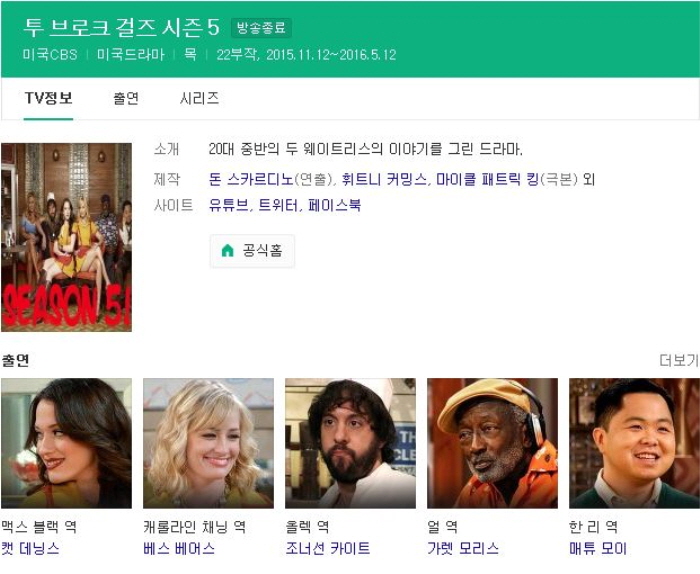The height and width of the screenshot is (574, 700).
Task: Follow the 트위터 site link
Action: tap(279, 205)
